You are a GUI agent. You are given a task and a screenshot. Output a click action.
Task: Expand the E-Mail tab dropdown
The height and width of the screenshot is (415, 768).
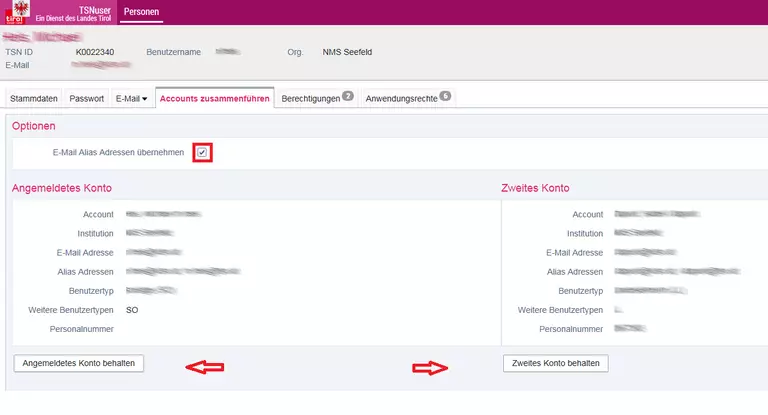[x=131, y=99]
